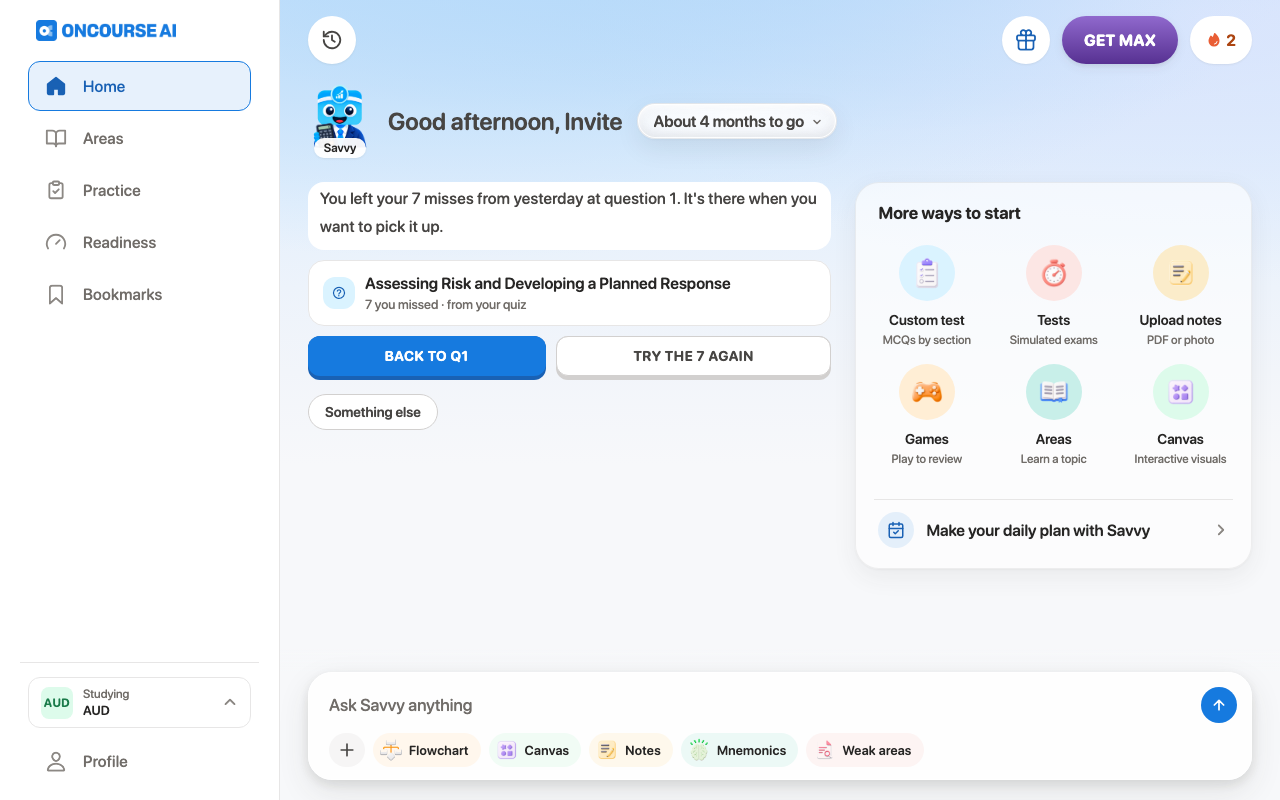Open Profile in the sidebar
This screenshot has height=800, width=1280.
coord(139,761)
